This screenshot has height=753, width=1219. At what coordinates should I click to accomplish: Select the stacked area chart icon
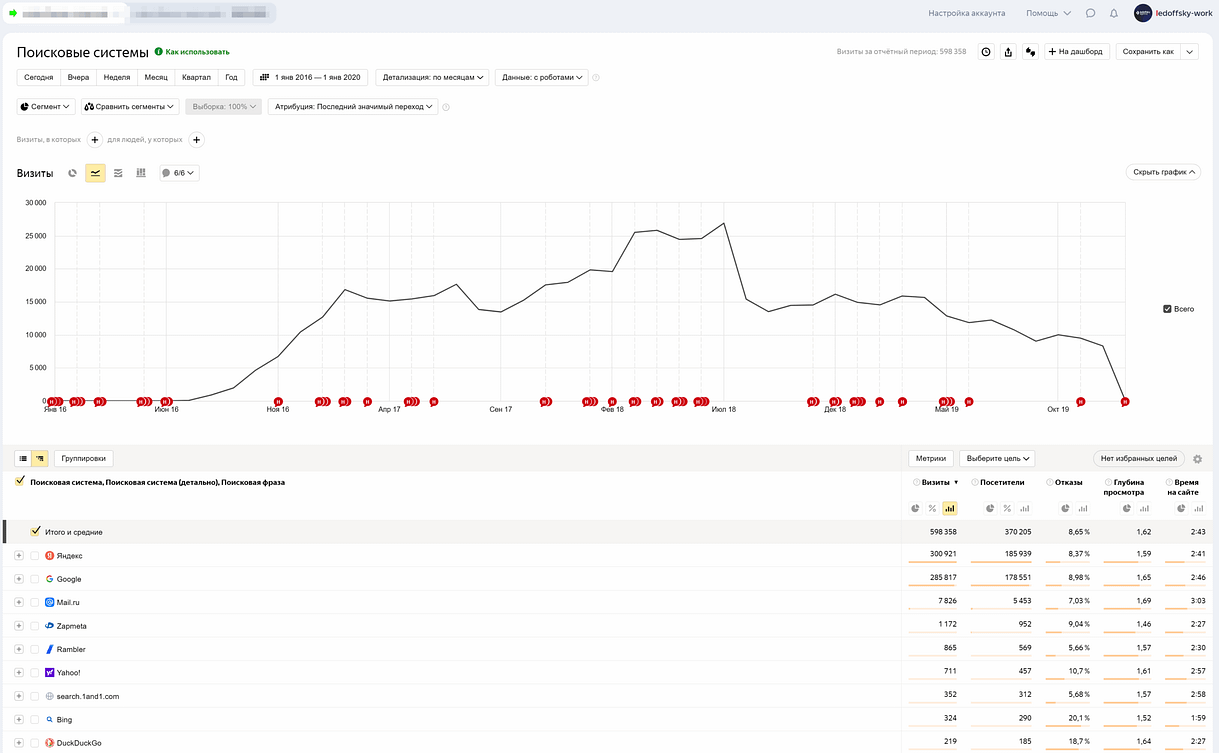118,173
